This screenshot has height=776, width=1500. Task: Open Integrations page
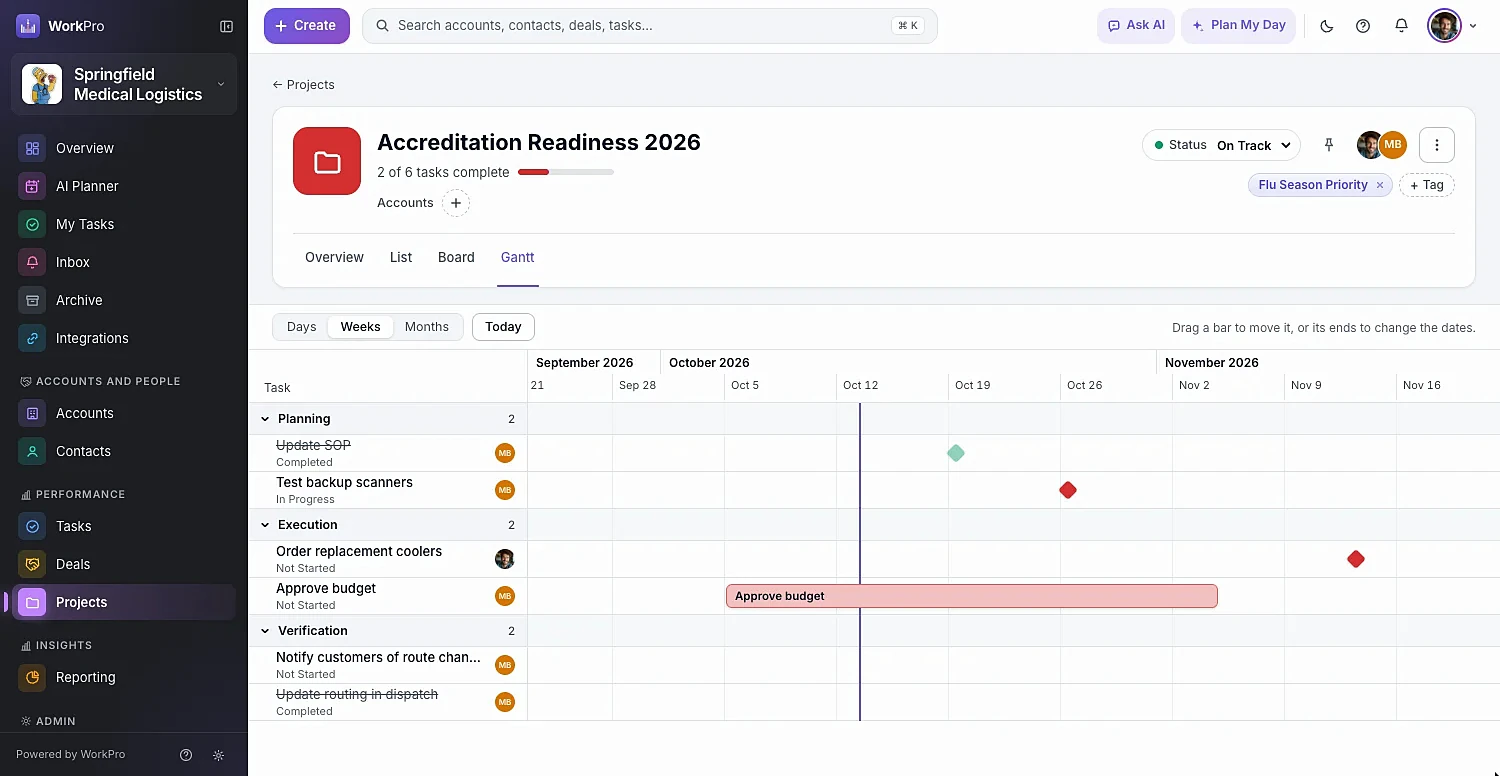tap(124, 338)
